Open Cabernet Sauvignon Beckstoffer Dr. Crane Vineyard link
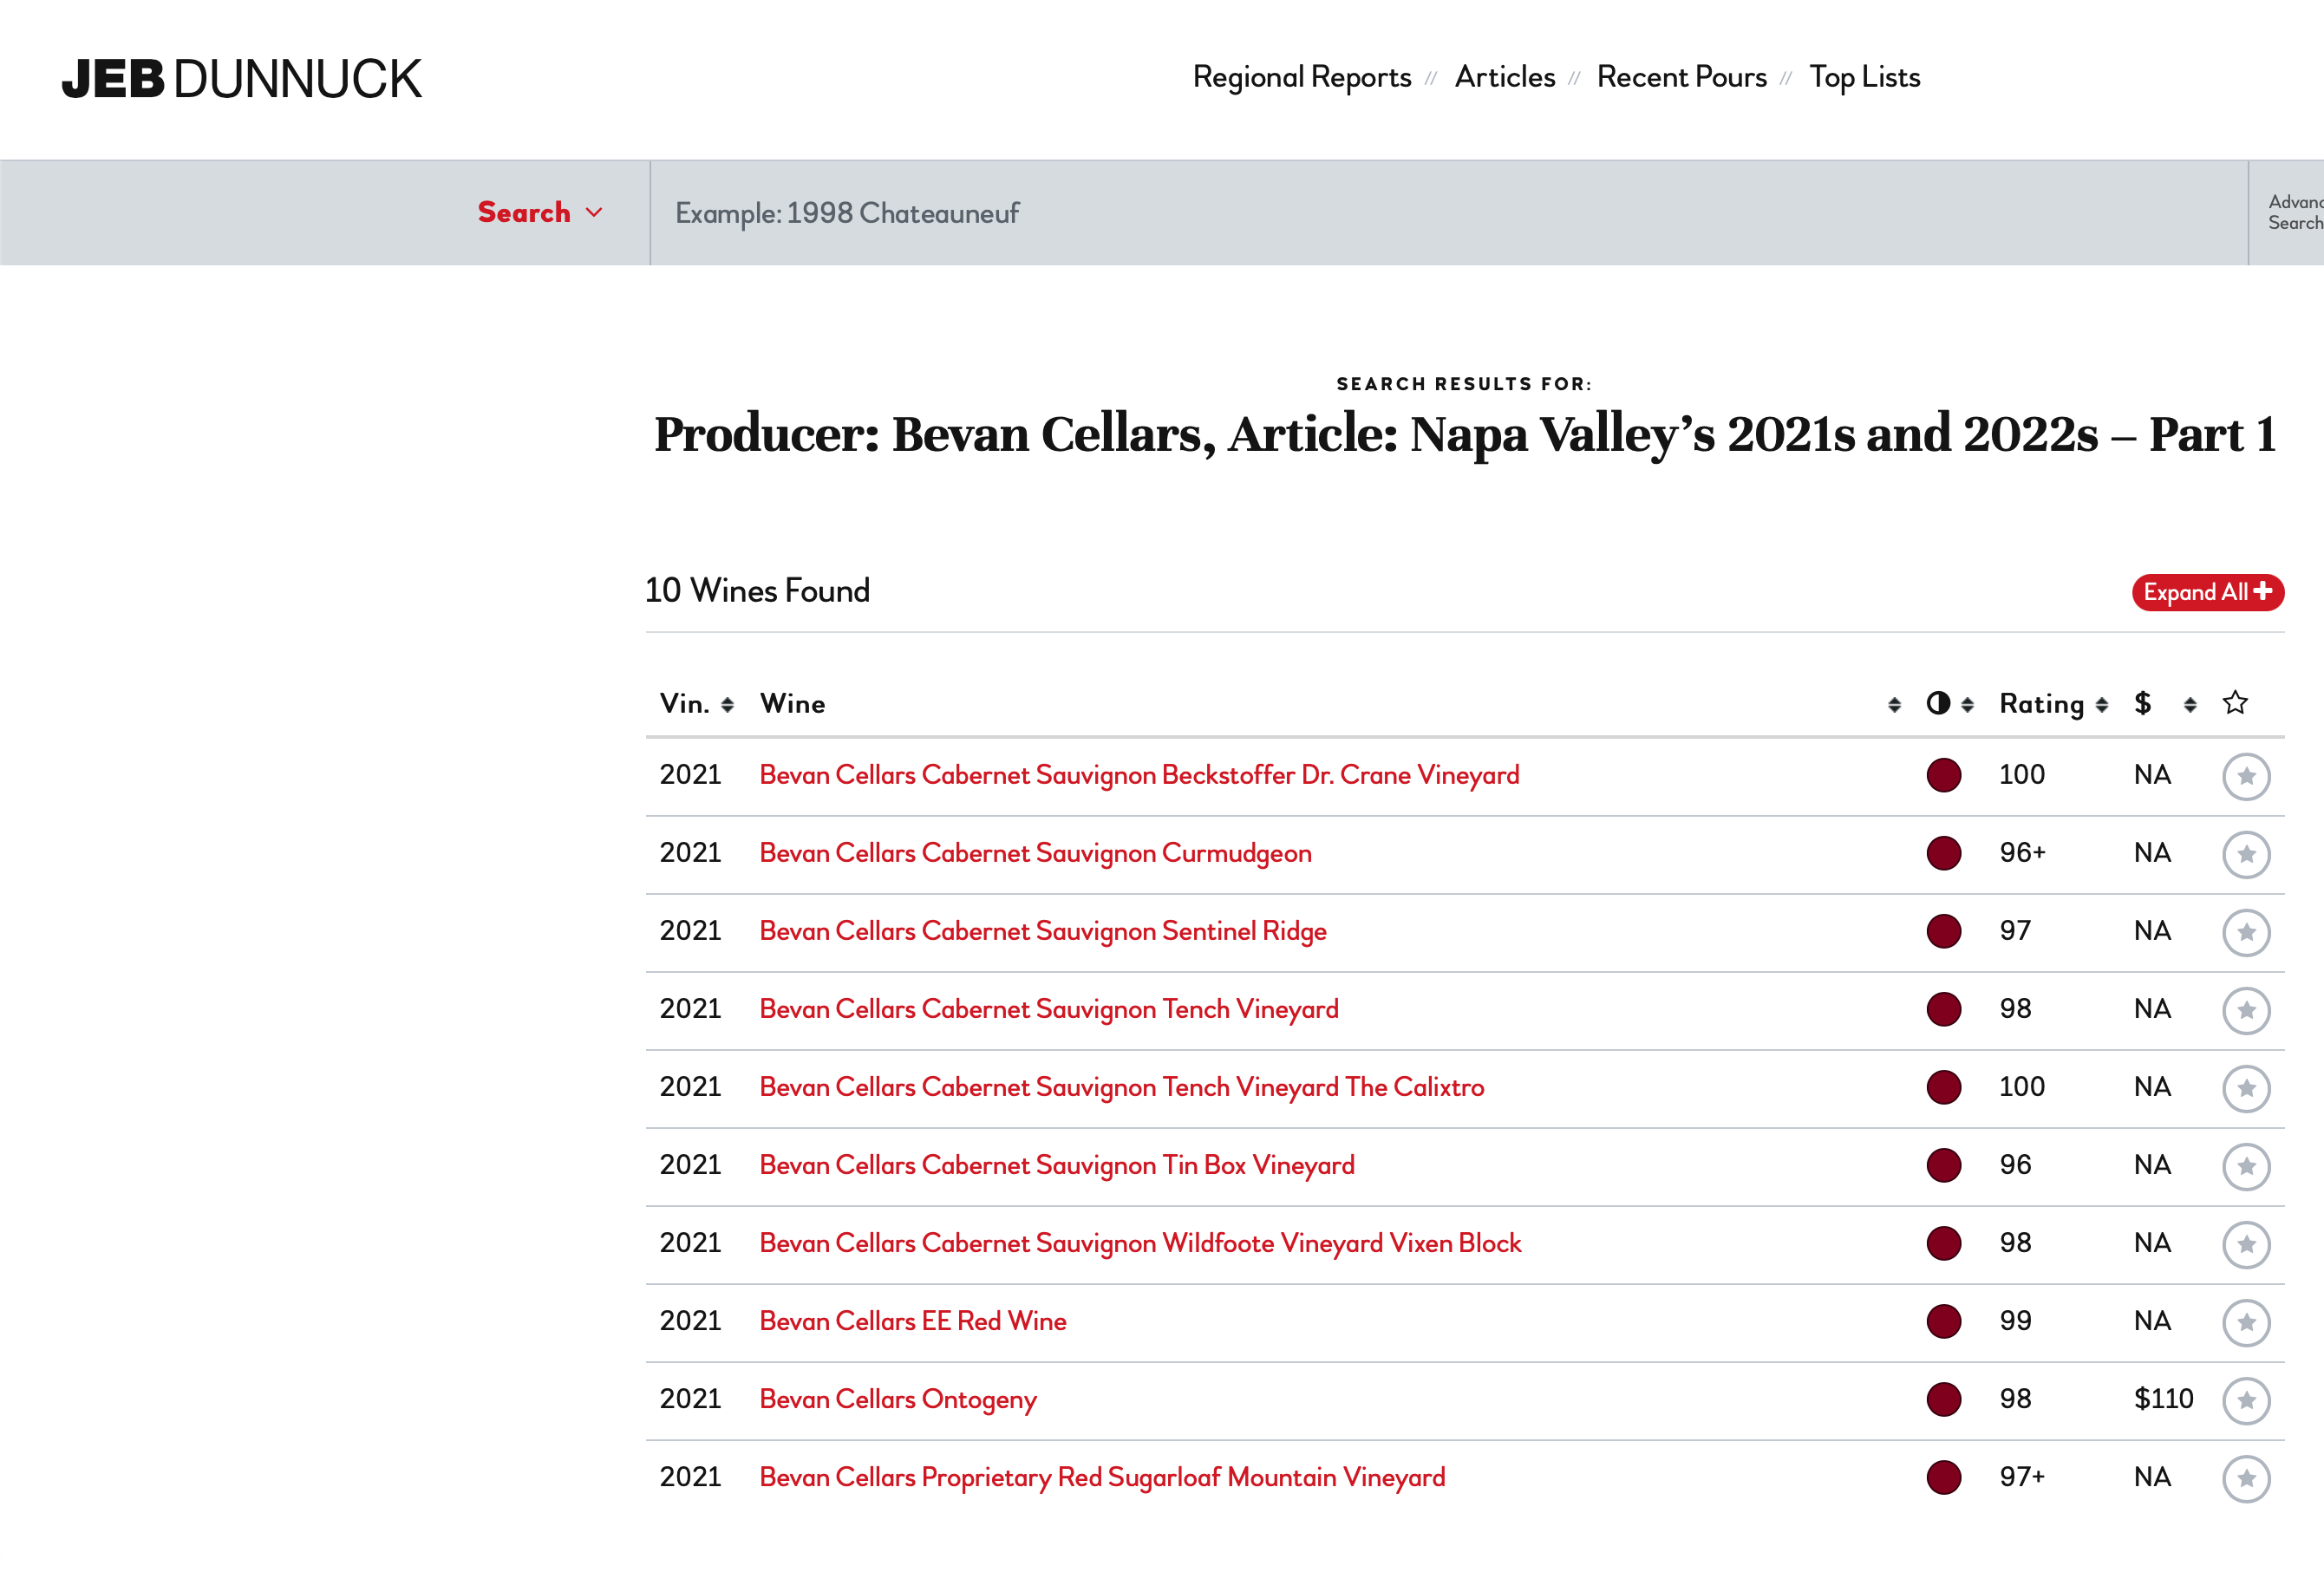The height and width of the screenshot is (1585, 2324). coord(1139,775)
